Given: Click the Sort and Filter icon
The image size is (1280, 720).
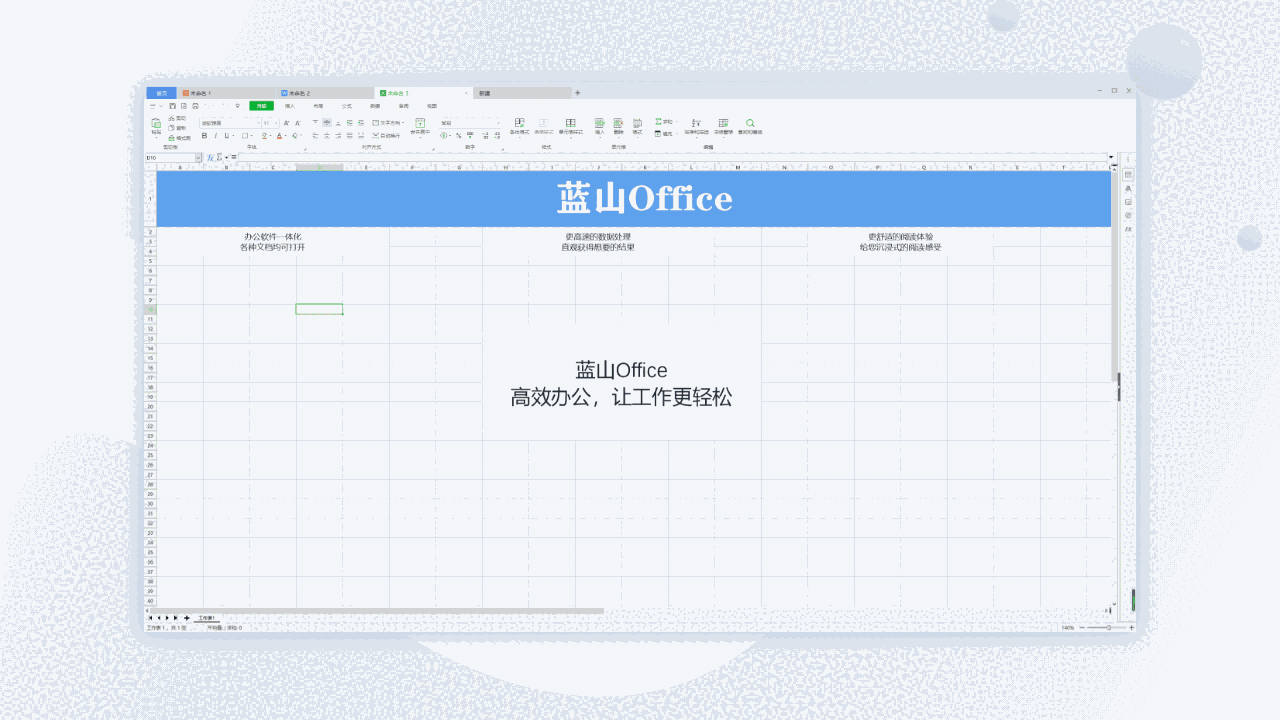Looking at the screenshot, I should coord(696,124).
